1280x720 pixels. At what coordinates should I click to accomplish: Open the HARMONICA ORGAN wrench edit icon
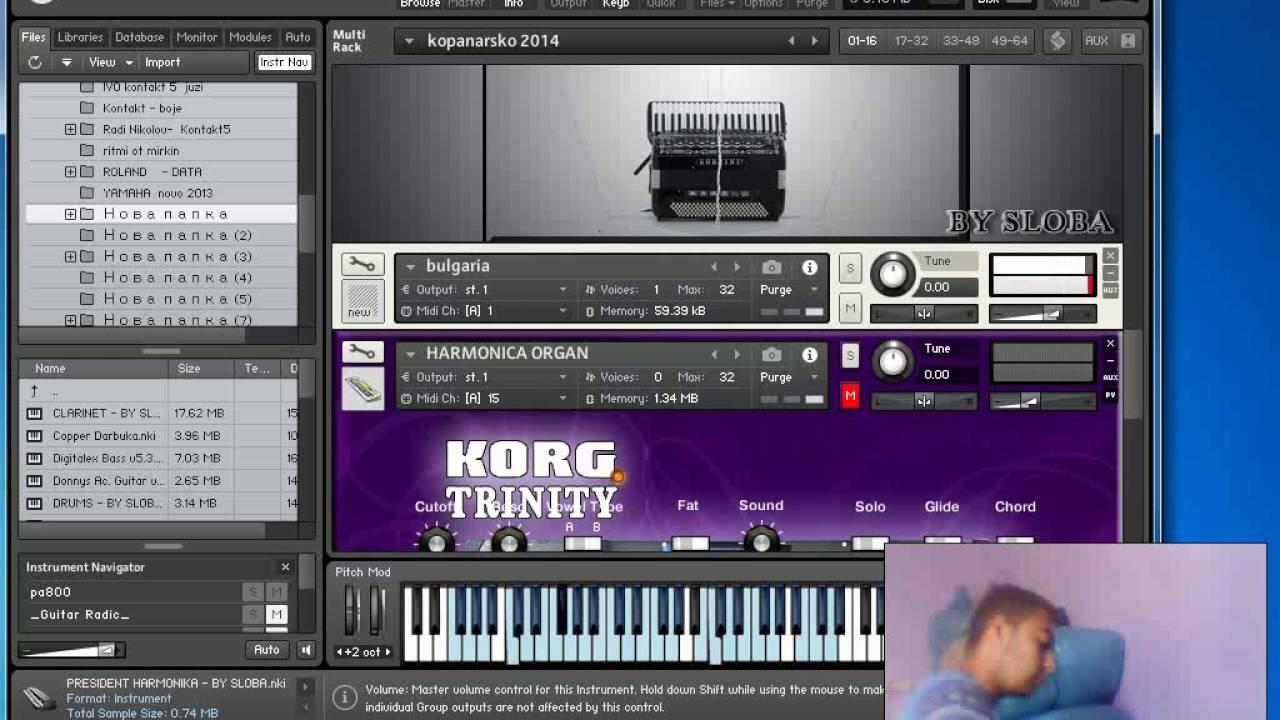pos(362,352)
